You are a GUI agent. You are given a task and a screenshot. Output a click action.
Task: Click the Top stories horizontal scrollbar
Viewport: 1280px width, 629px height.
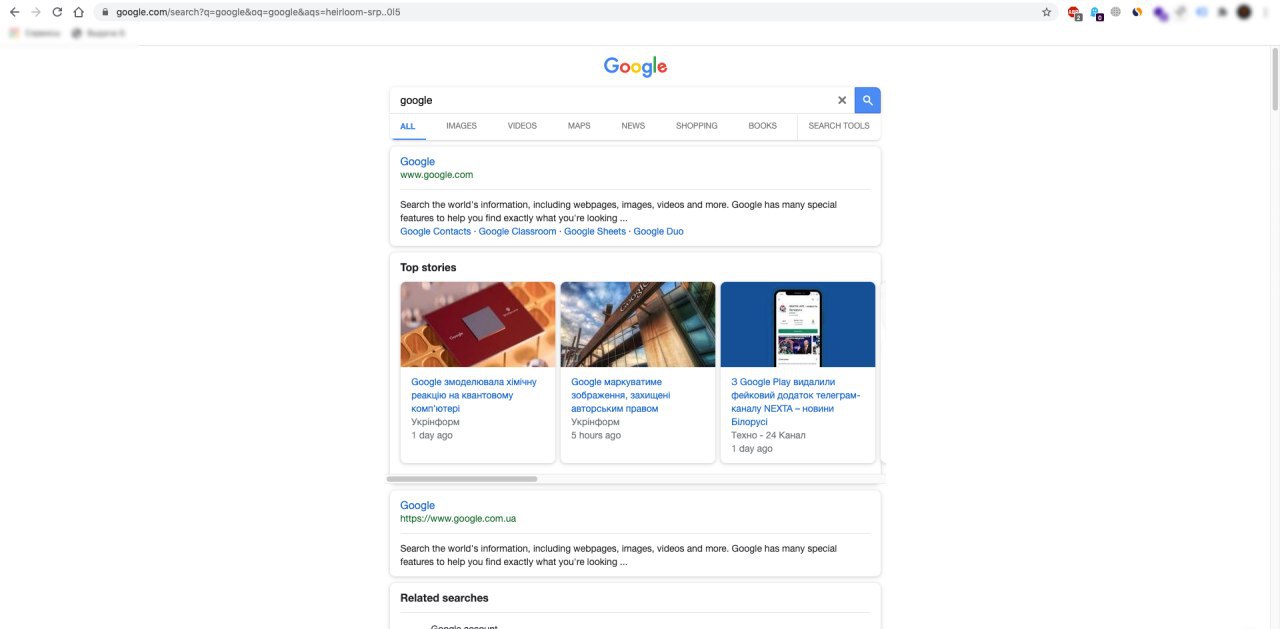tap(462, 479)
